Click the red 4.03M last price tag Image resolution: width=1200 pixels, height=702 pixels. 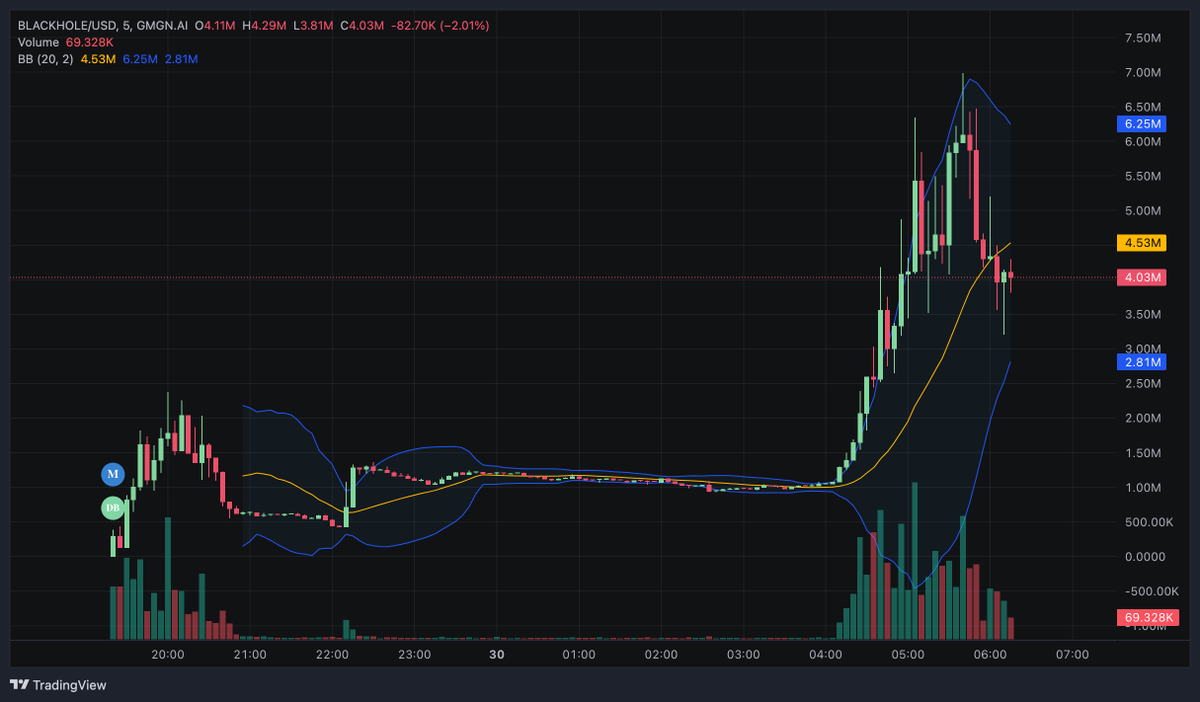(1141, 277)
